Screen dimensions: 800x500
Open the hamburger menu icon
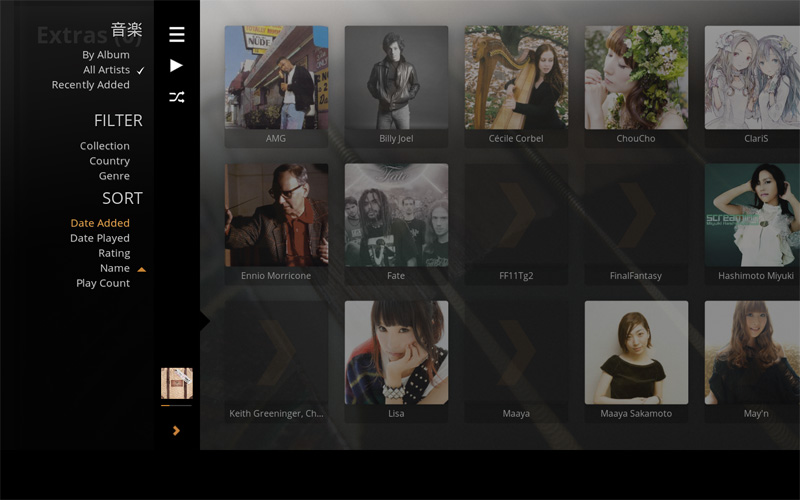[177, 35]
